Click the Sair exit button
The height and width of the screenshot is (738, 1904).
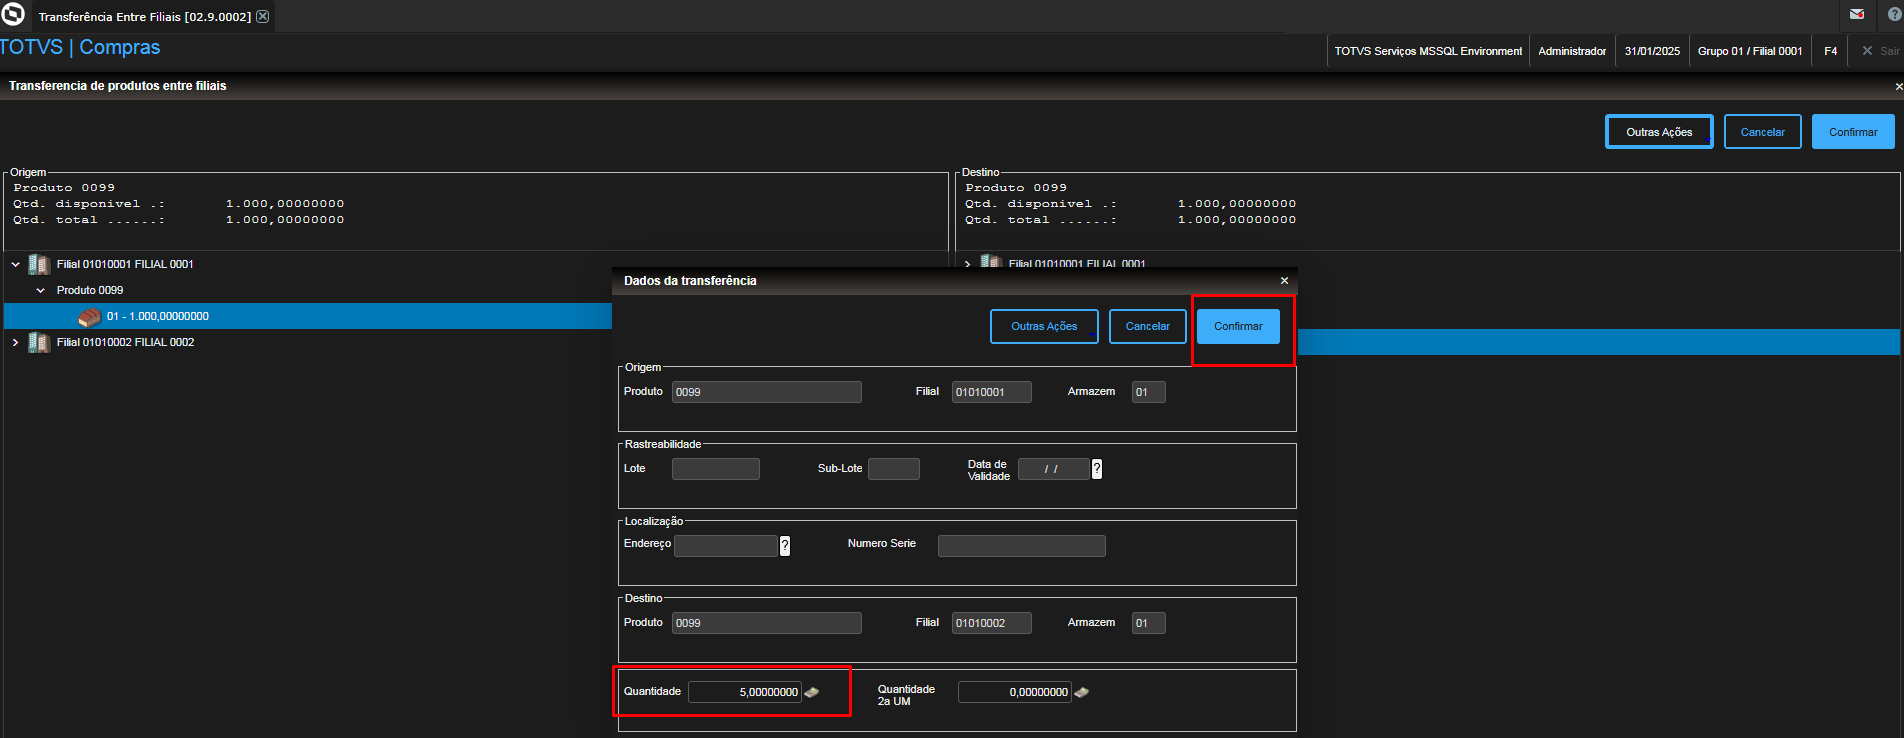pos(1881,51)
